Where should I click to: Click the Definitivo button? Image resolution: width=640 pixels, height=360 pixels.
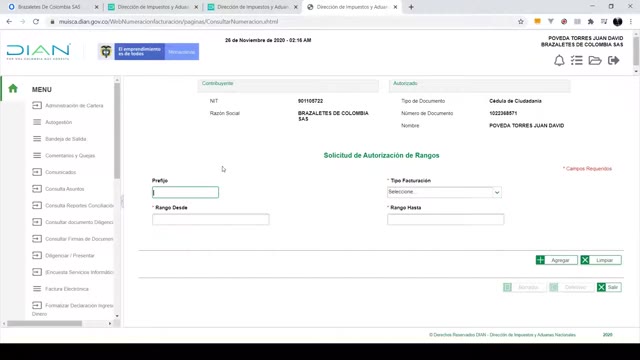571,287
